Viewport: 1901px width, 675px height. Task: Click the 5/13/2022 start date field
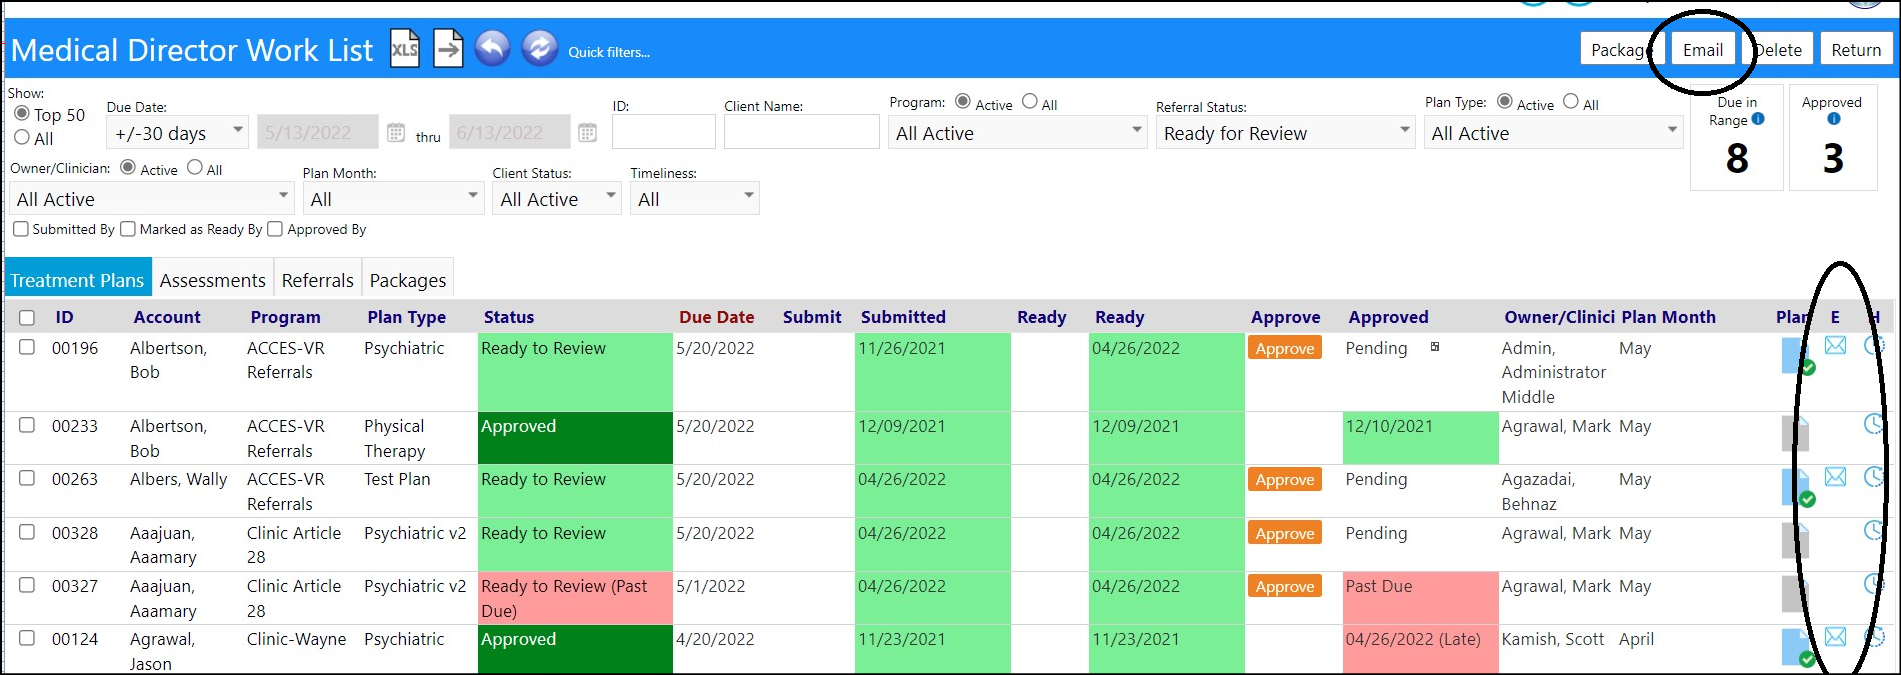(318, 132)
